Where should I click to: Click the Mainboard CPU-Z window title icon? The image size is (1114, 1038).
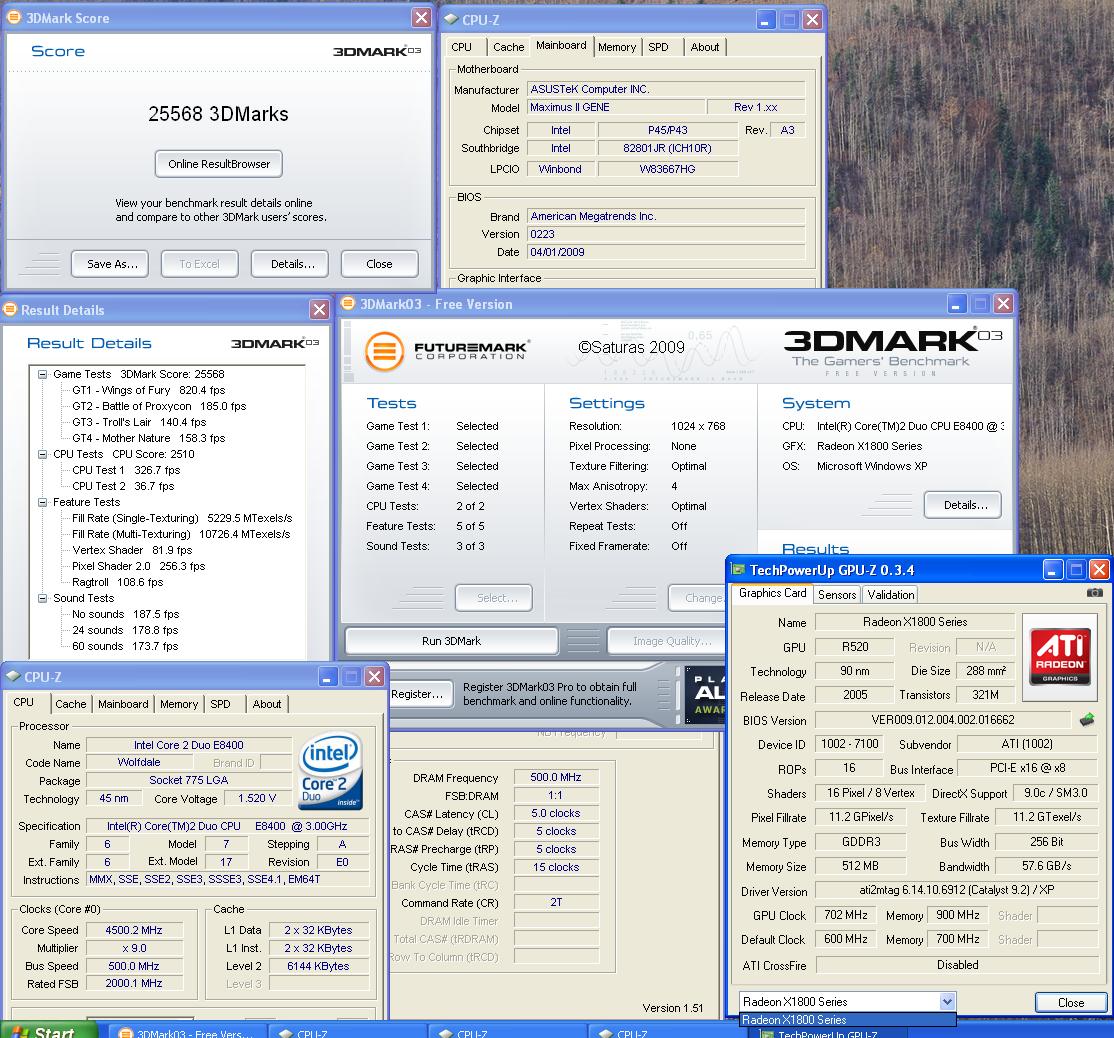(x=450, y=19)
